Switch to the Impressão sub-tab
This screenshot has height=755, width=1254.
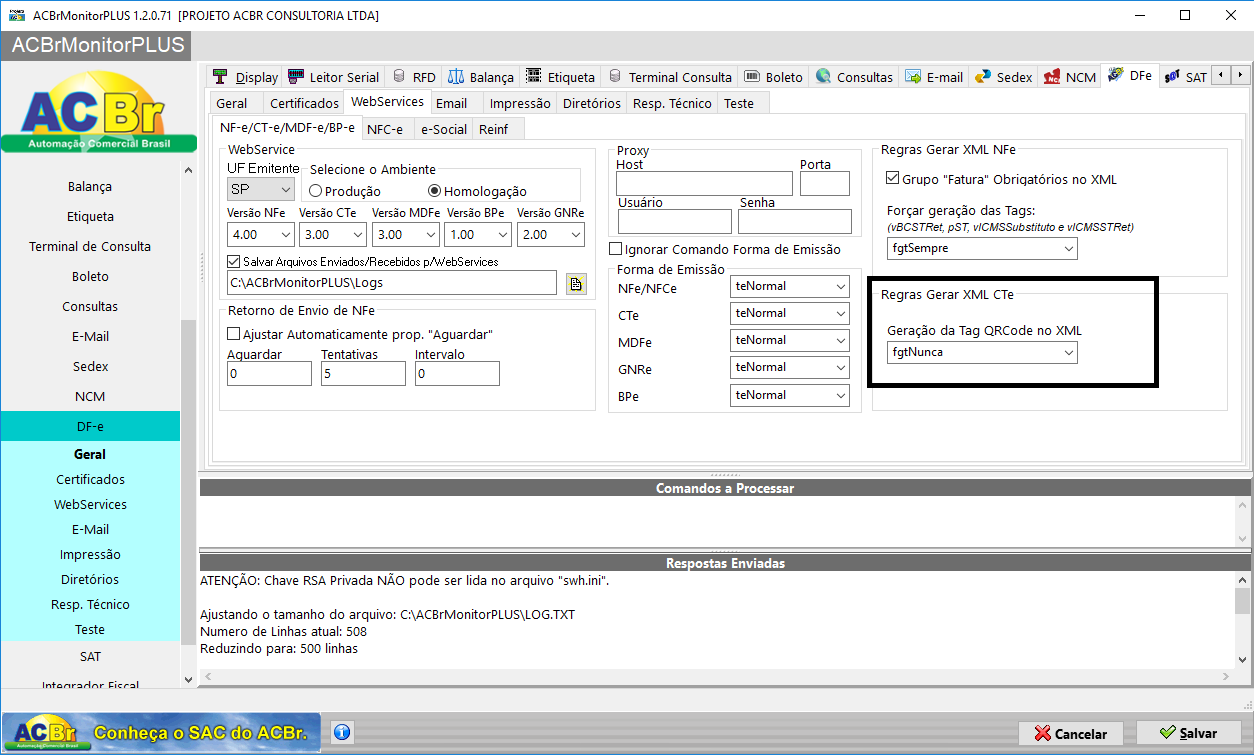[x=520, y=103]
